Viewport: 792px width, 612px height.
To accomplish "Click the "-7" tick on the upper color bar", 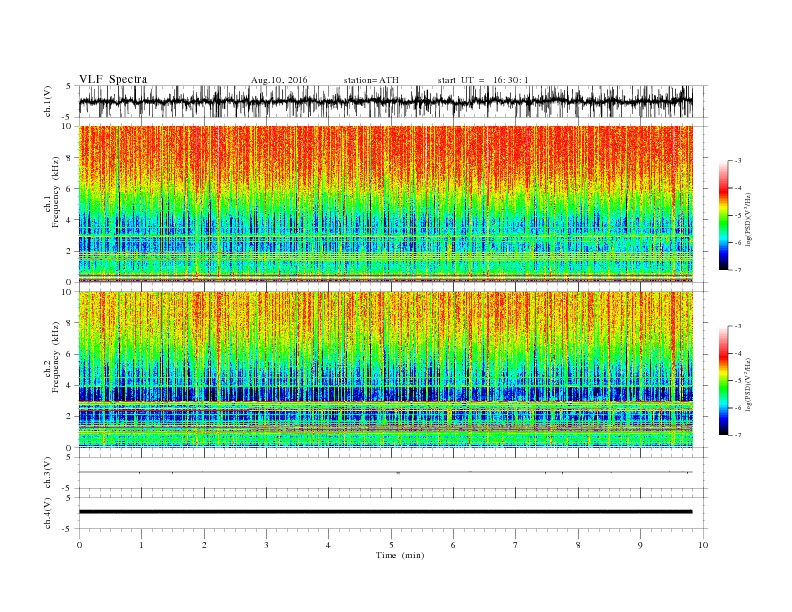I will [737, 270].
